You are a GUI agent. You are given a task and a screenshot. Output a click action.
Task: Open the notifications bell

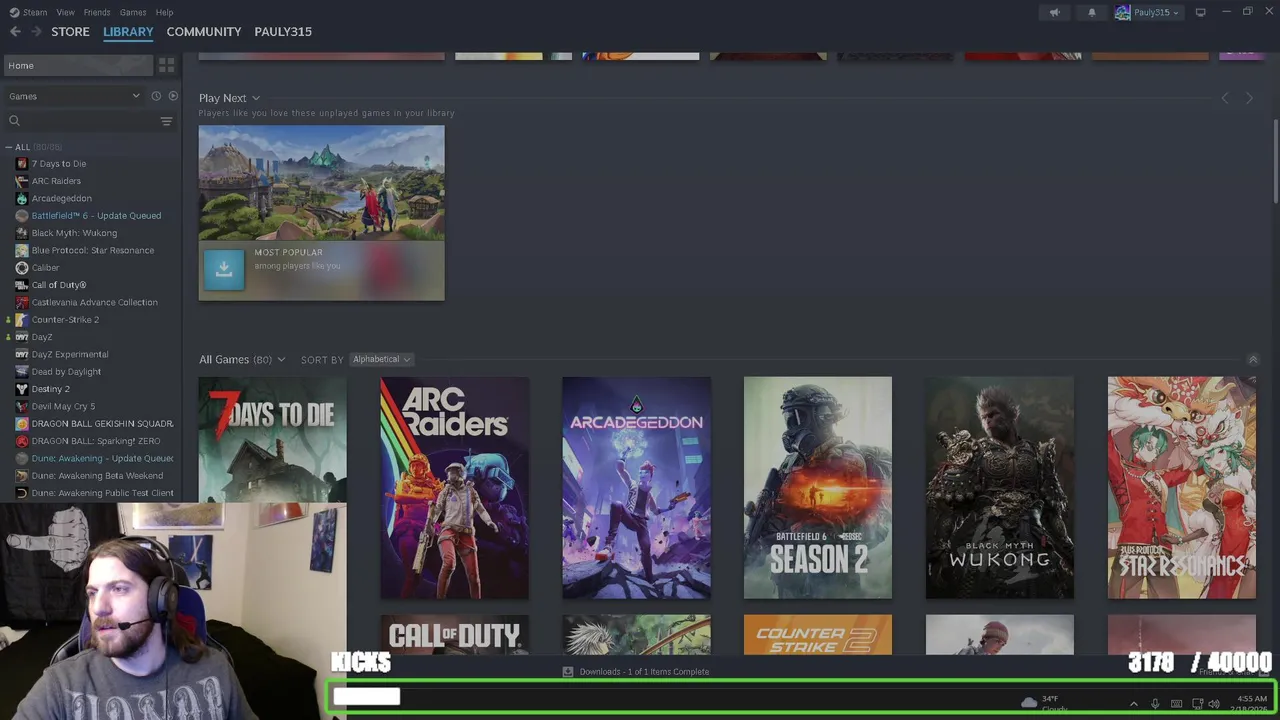point(1092,12)
